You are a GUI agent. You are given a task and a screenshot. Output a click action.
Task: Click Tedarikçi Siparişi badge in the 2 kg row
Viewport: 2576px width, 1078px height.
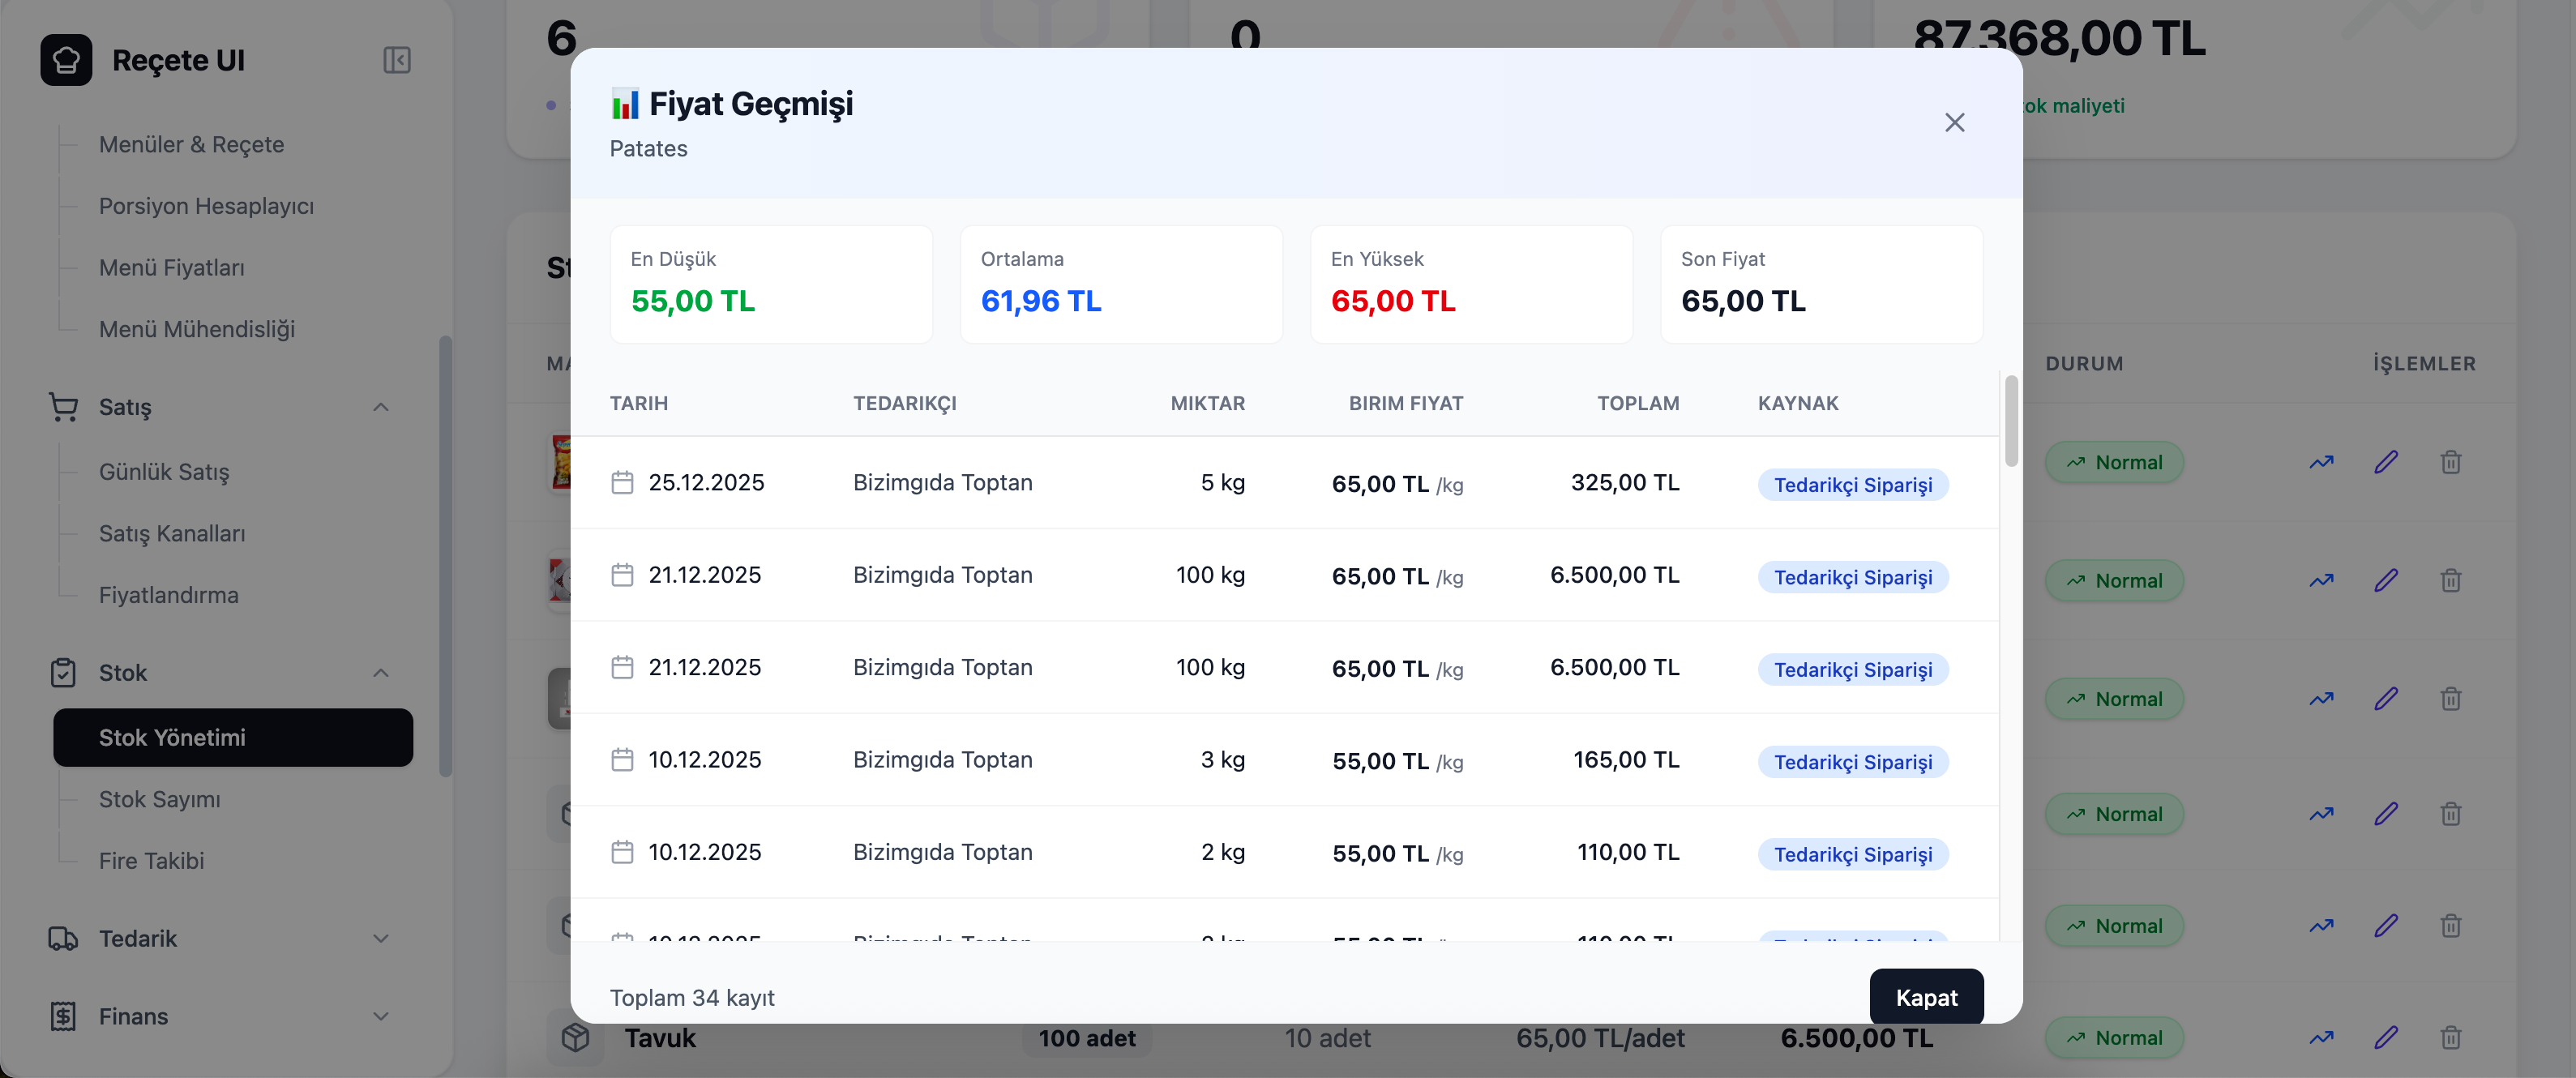pos(1853,854)
